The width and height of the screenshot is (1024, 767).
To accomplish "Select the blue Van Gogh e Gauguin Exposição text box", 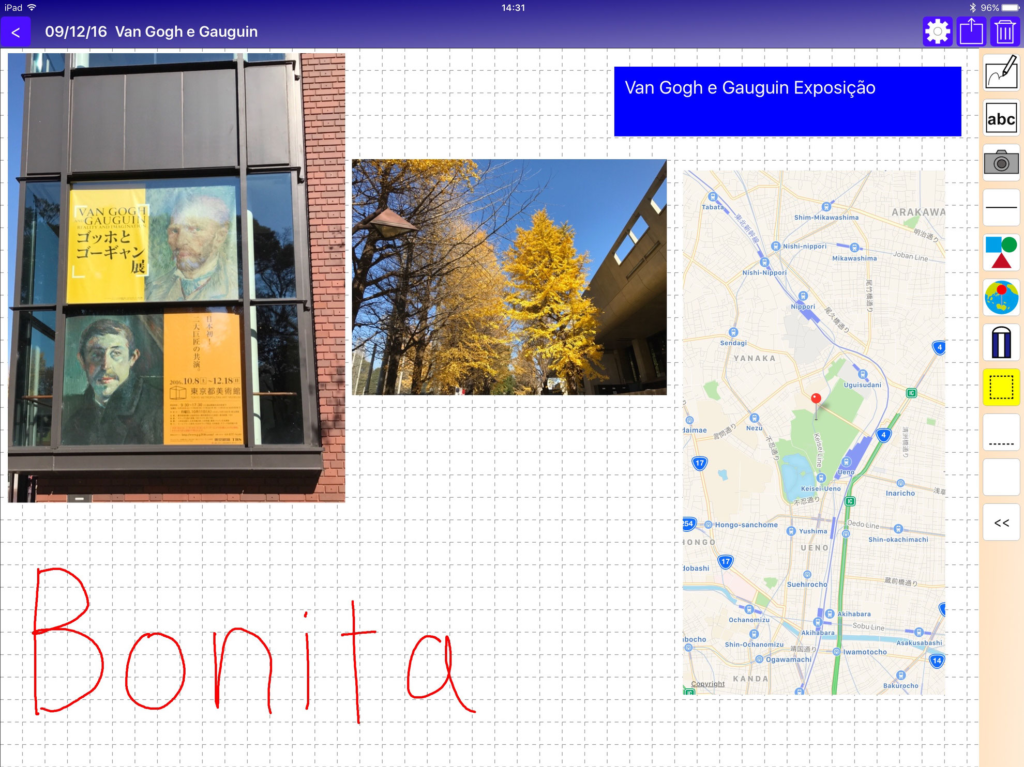I will pos(787,101).
